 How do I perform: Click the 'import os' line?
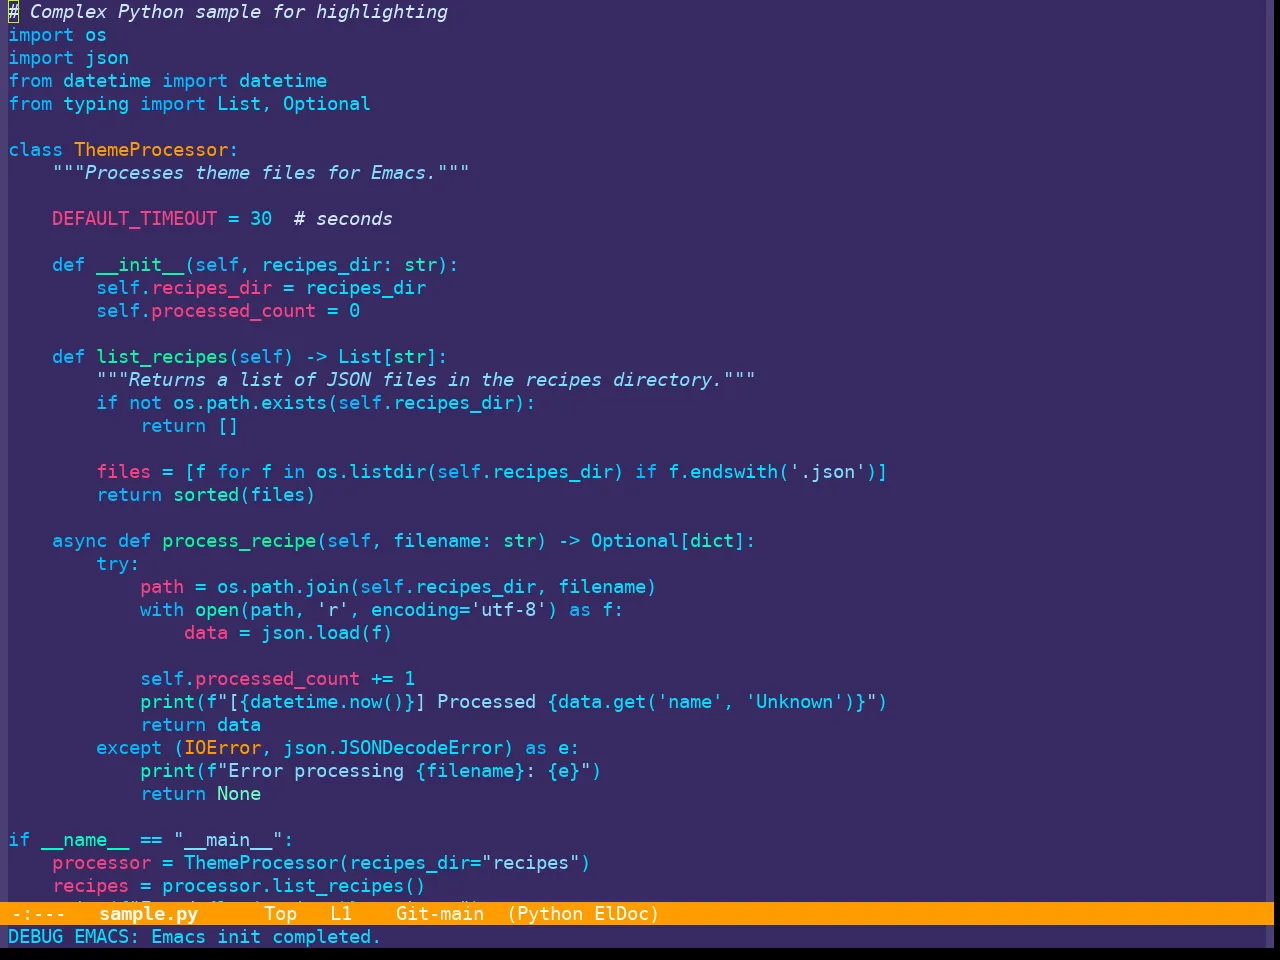pyautogui.click(x=57, y=35)
